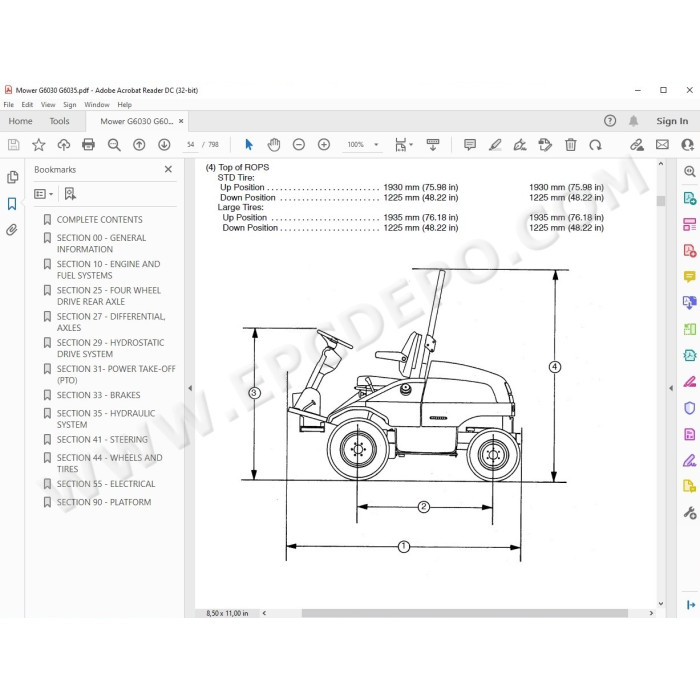Open the Help question mark icon
Screen dimensions: 700x700
(610, 121)
